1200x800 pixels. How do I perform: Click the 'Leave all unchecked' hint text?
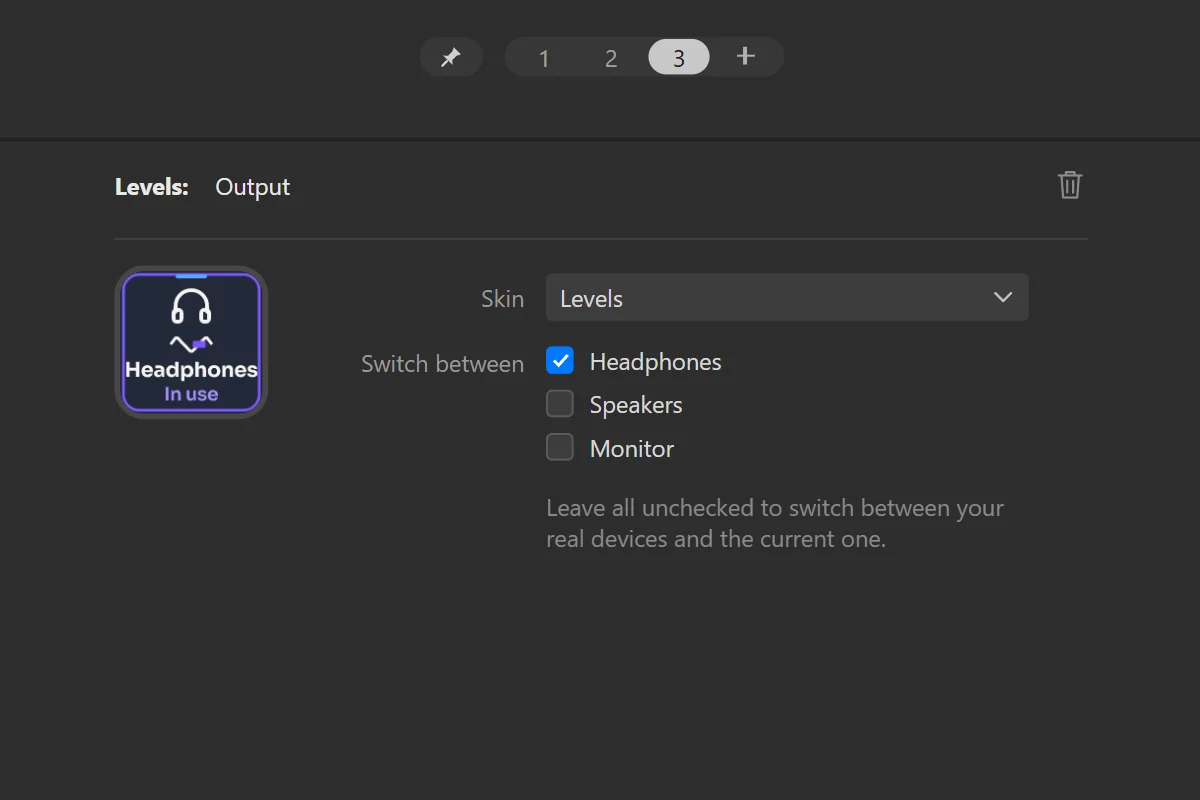[x=775, y=523]
